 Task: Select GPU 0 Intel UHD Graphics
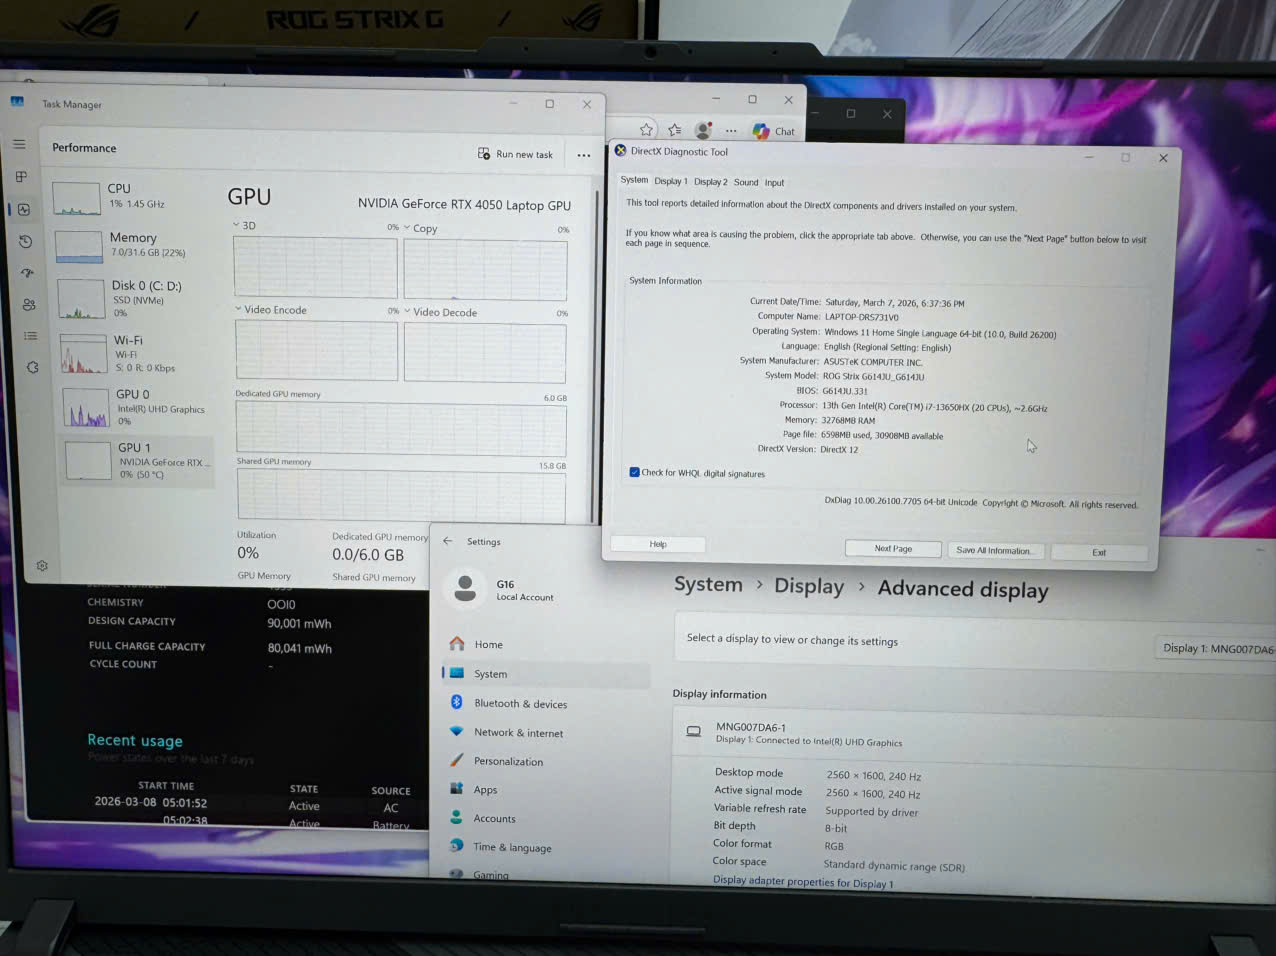(135, 407)
